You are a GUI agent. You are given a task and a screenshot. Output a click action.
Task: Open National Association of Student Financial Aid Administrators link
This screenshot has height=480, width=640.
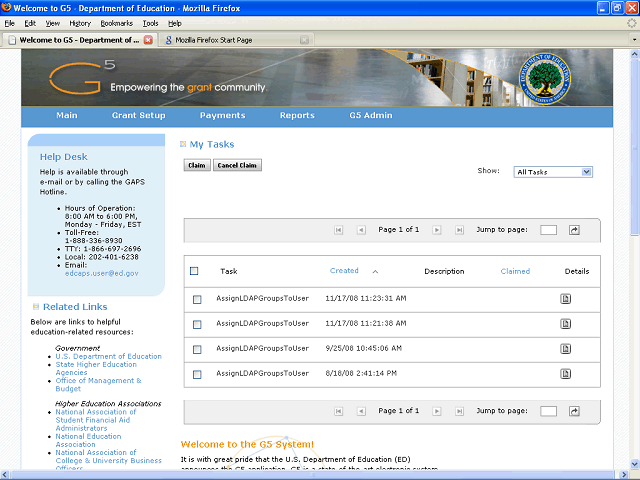[96, 420]
